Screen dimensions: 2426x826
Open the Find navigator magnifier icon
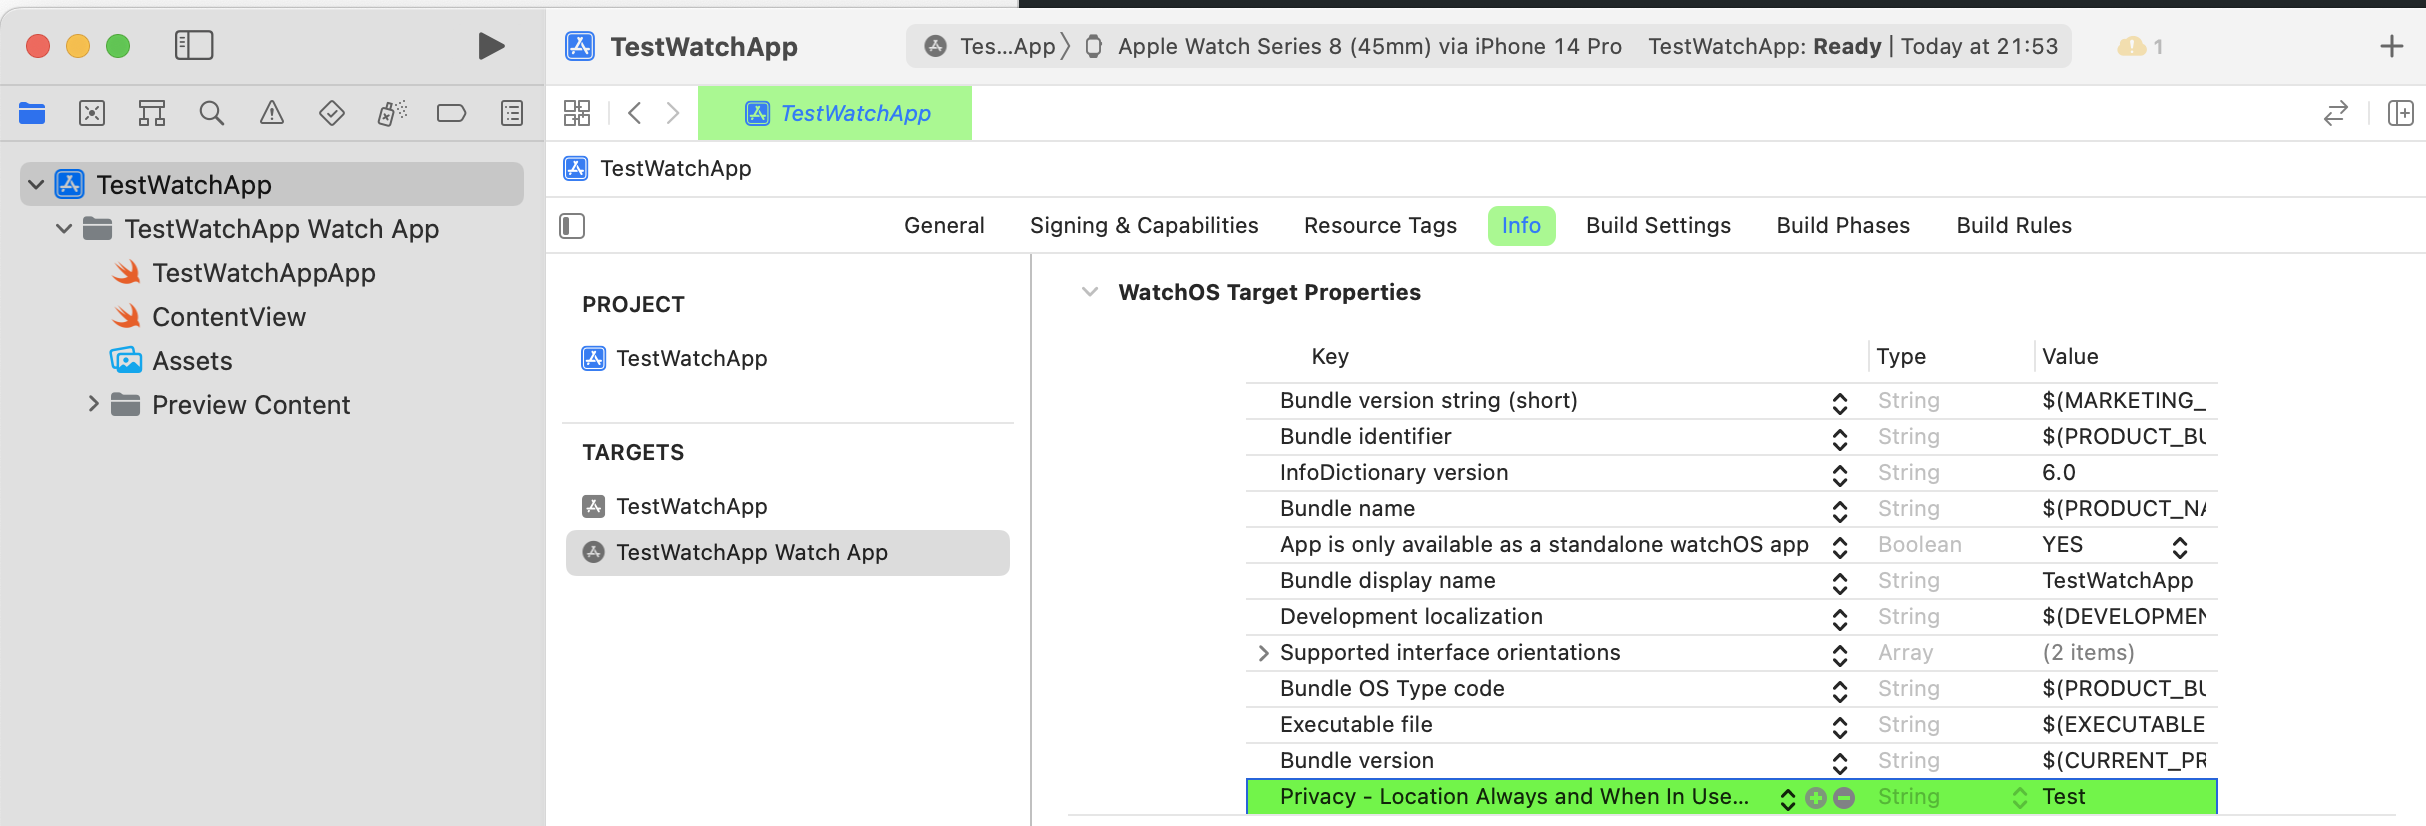pos(211,113)
